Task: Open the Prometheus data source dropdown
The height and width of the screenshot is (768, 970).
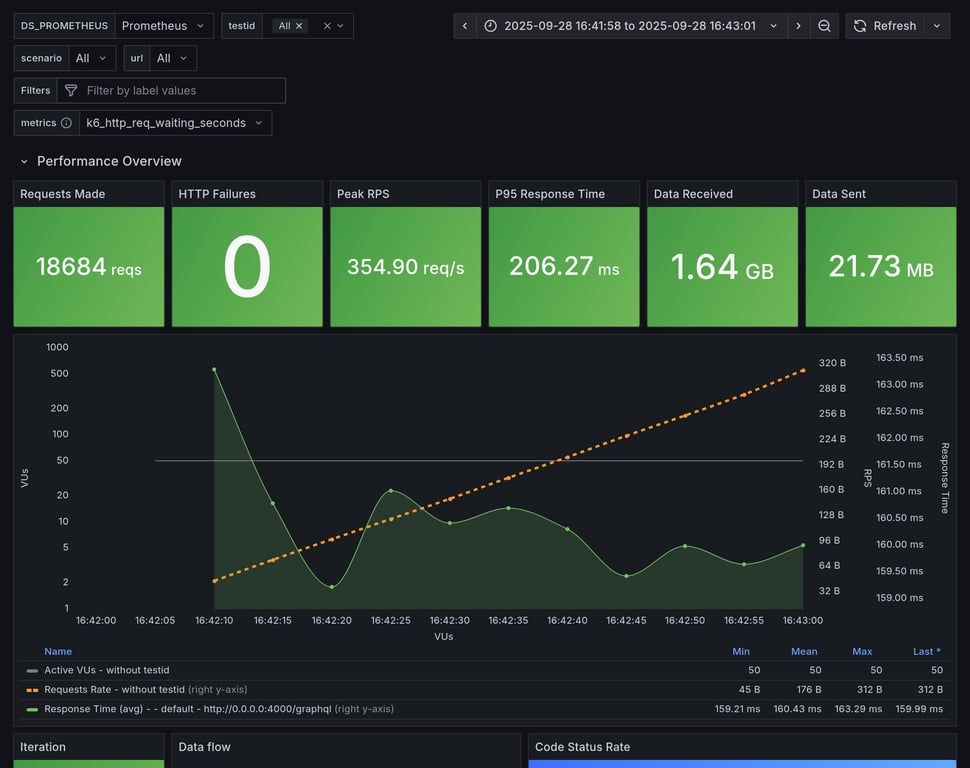Action: [164, 26]
